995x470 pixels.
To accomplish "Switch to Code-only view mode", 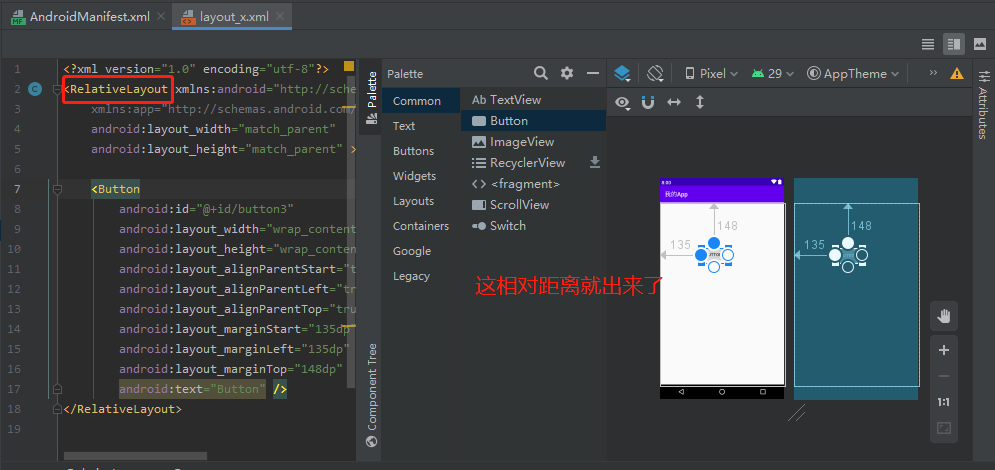I will [928, 44].
